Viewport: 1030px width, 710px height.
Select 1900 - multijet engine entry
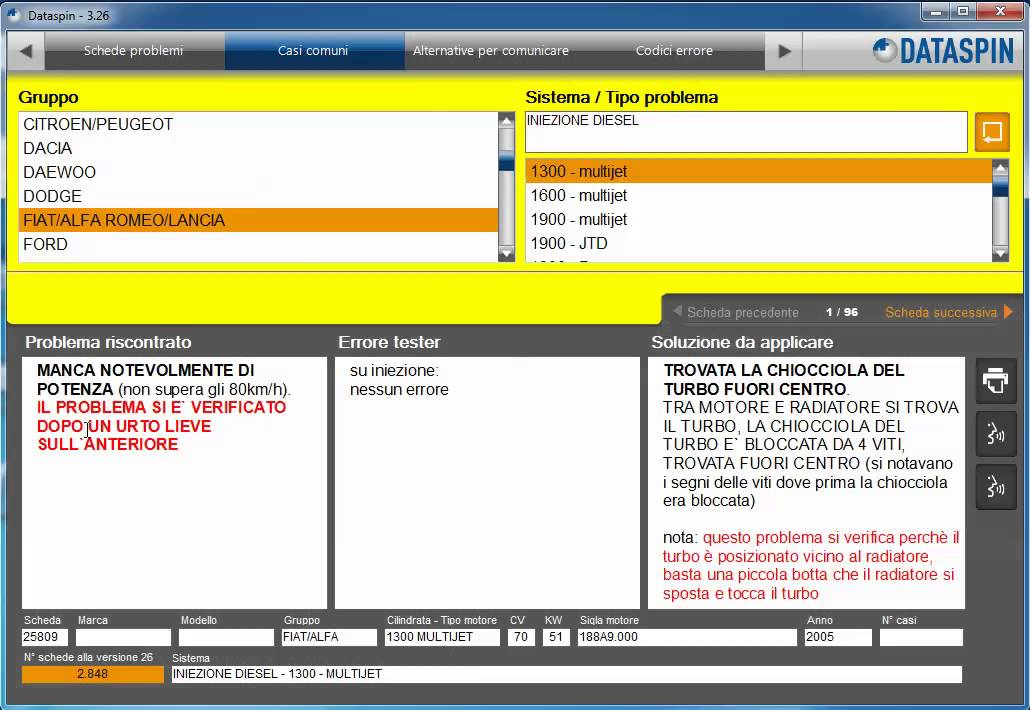point(759,219)
